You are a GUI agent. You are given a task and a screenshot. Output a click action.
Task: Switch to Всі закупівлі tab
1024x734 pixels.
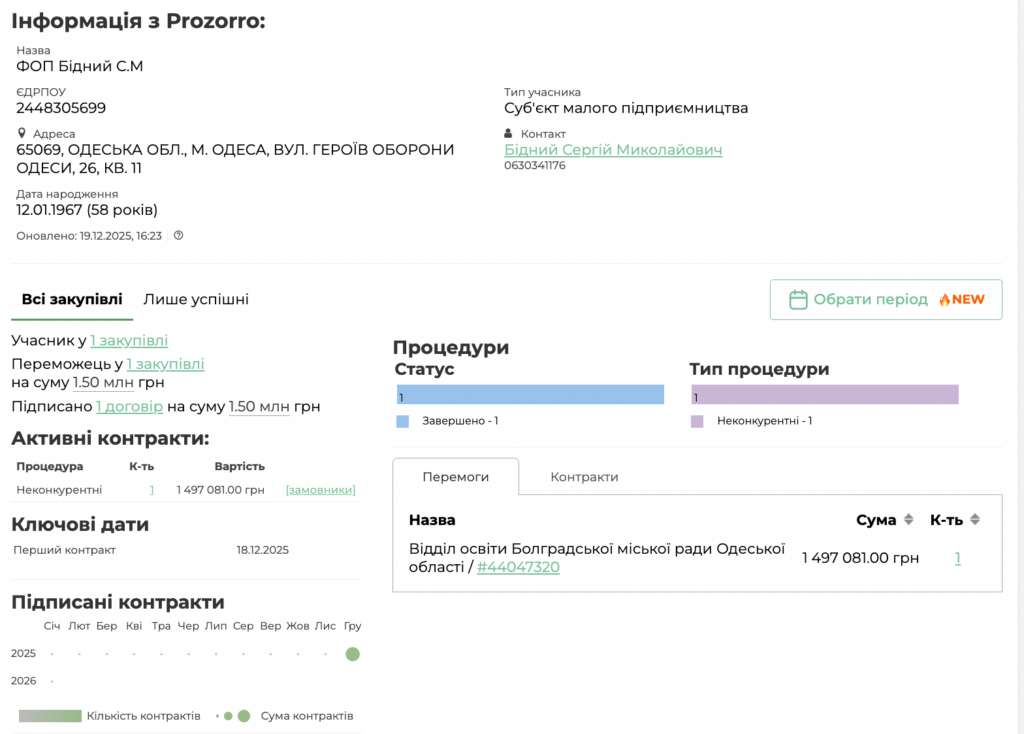72,299
